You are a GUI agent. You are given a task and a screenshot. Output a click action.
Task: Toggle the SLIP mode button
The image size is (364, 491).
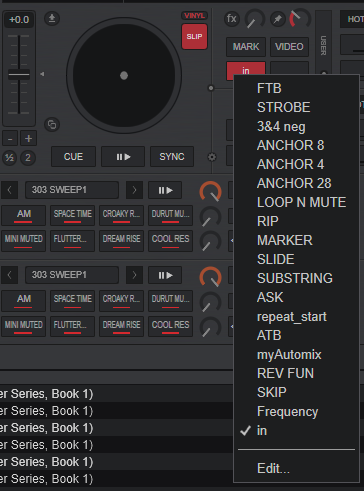[x=194, y=36]
